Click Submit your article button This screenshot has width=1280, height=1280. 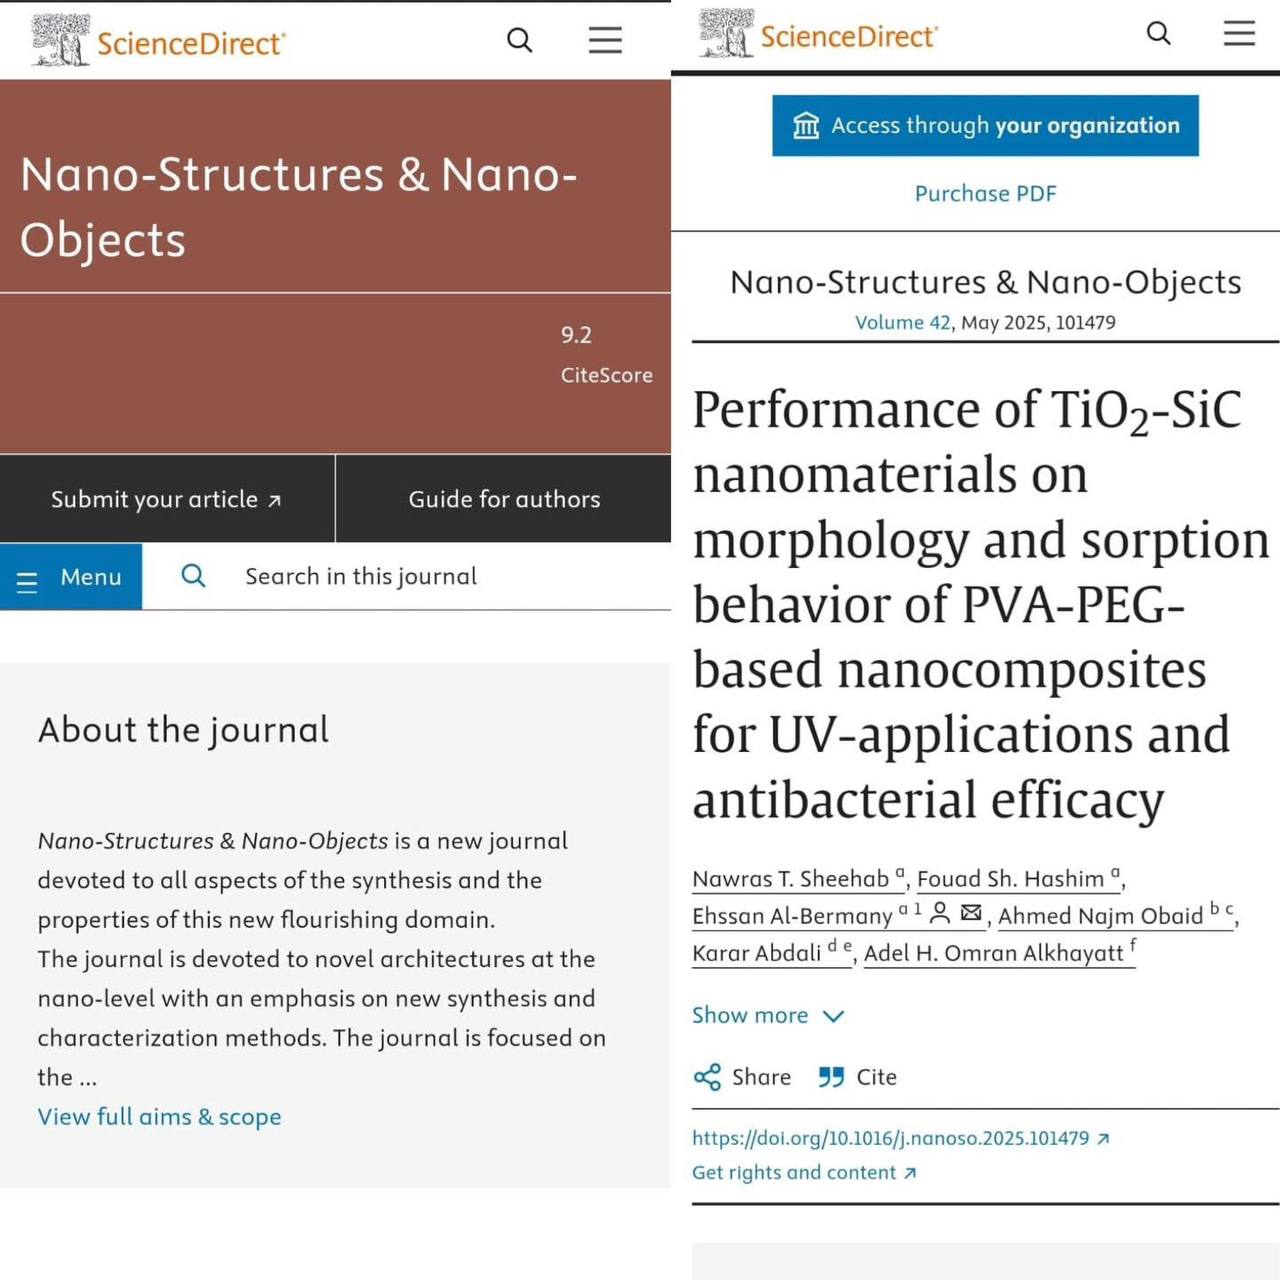point(167,499)
